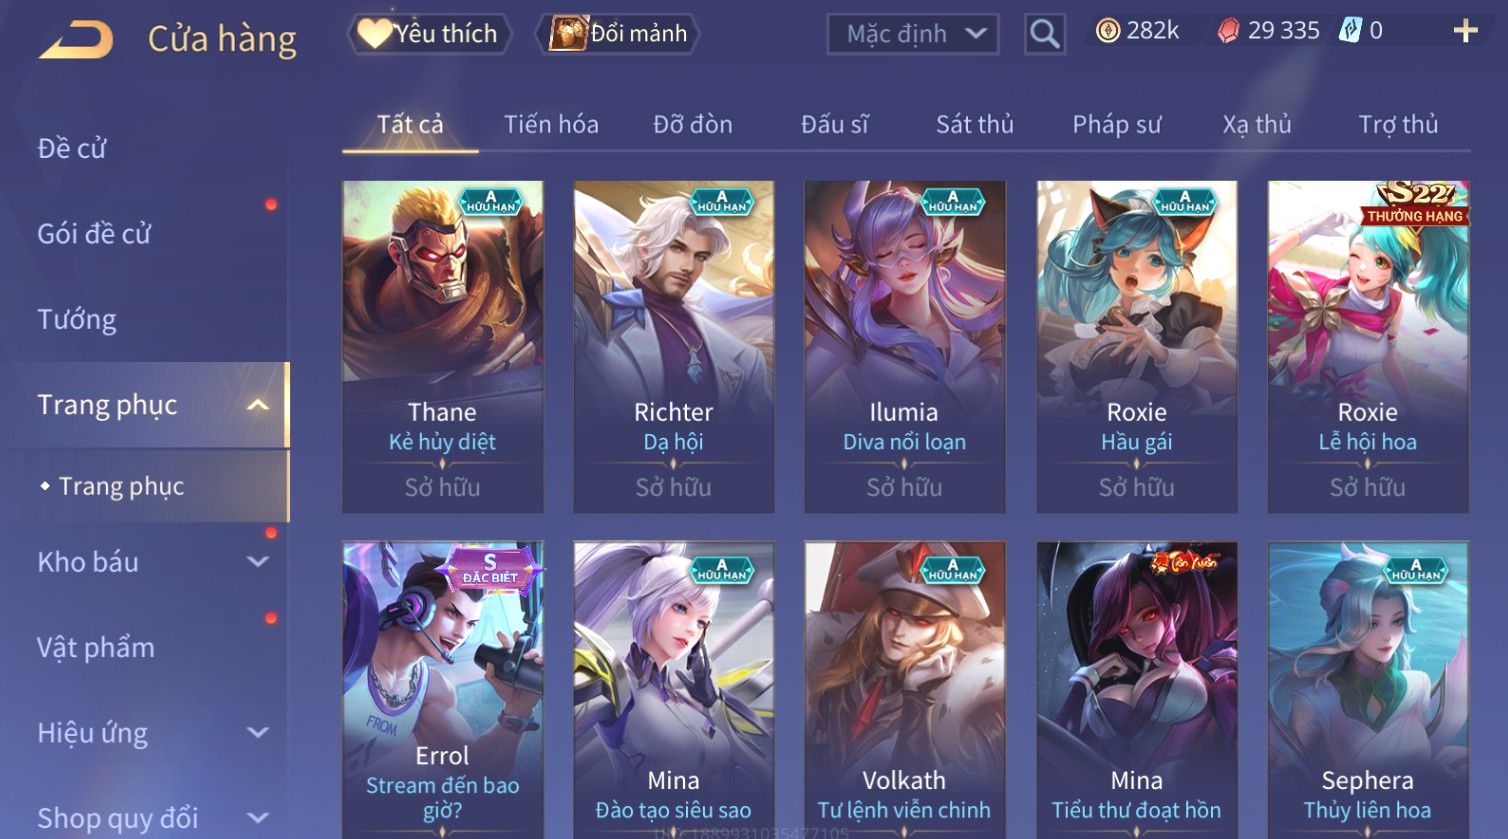1508x839 pixels.
Task: Open Đổi mảnh chest exchange button
Action: click(618, 34)
